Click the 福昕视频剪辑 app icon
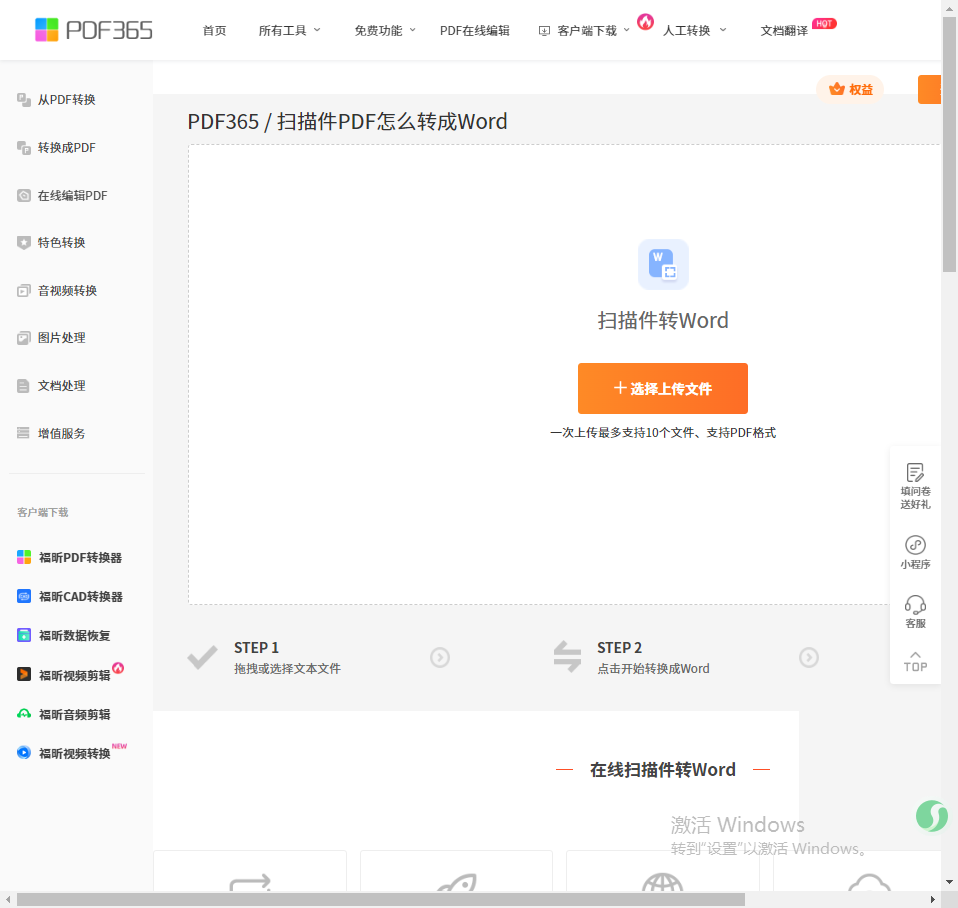 tap(24, 675)
